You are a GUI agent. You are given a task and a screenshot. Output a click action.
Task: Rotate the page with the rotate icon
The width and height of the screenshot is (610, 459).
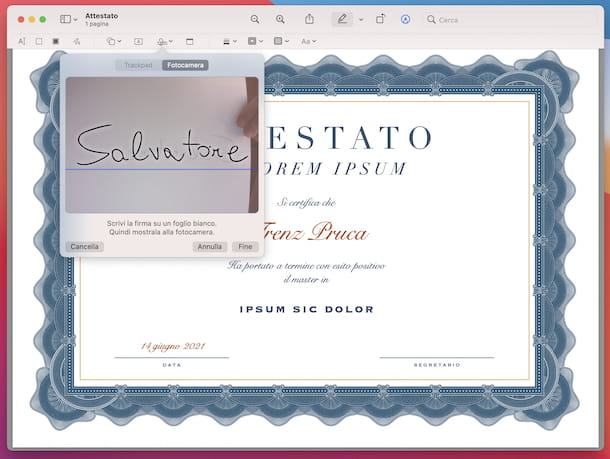pos(380,19)
